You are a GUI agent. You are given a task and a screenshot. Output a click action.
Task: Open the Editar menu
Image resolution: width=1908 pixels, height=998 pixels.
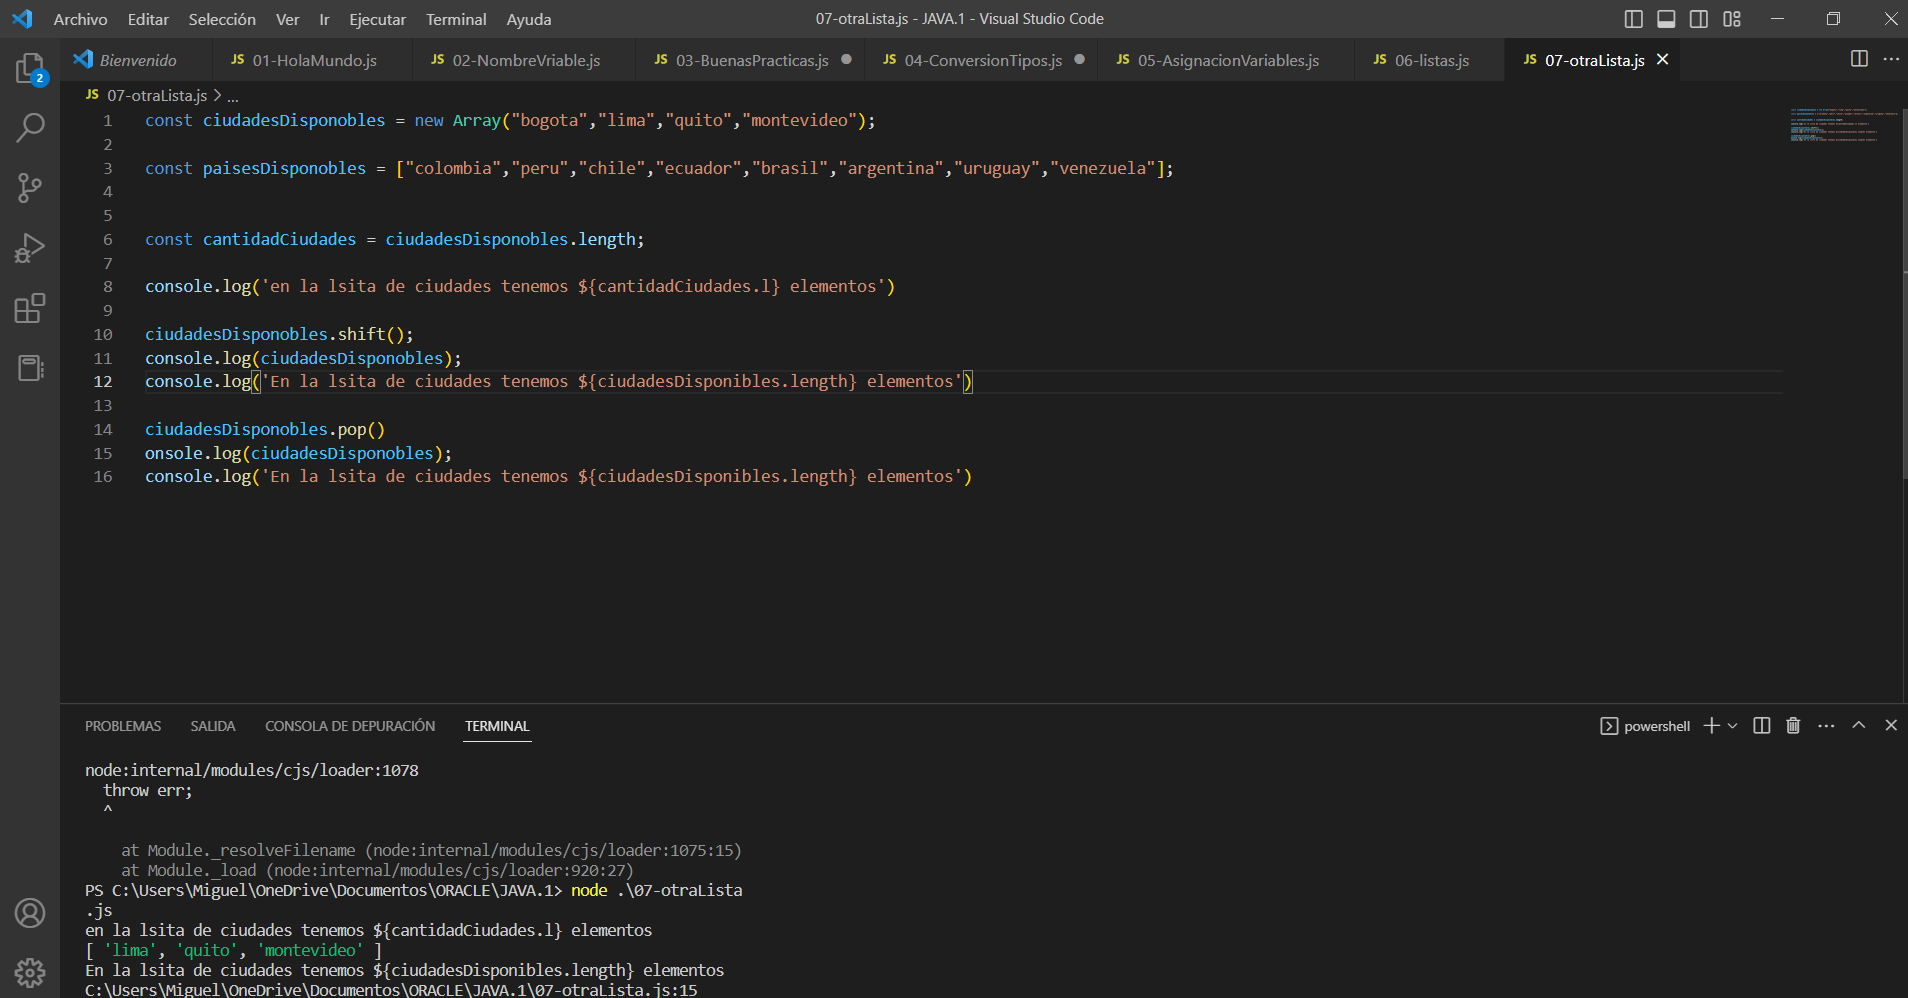pos(148,19)
